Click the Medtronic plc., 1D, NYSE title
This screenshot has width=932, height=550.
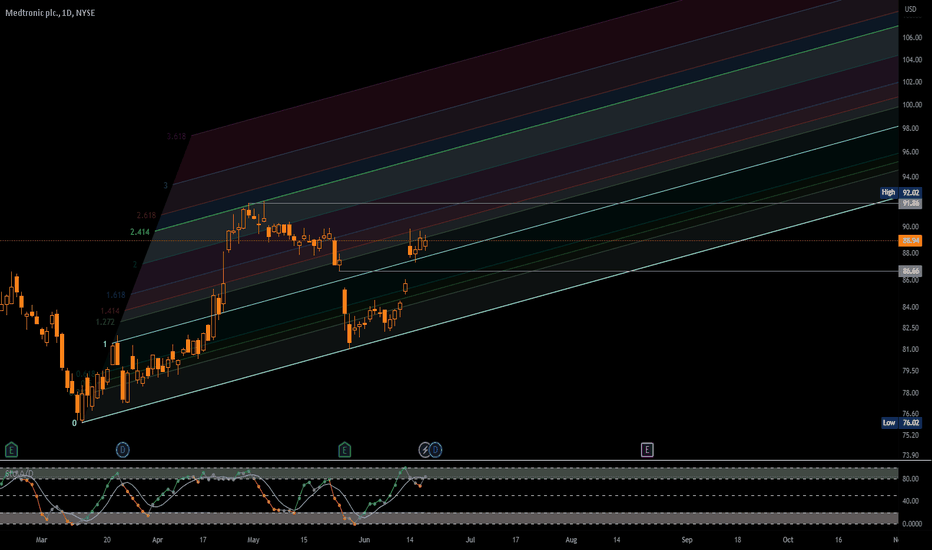point(50,12)
